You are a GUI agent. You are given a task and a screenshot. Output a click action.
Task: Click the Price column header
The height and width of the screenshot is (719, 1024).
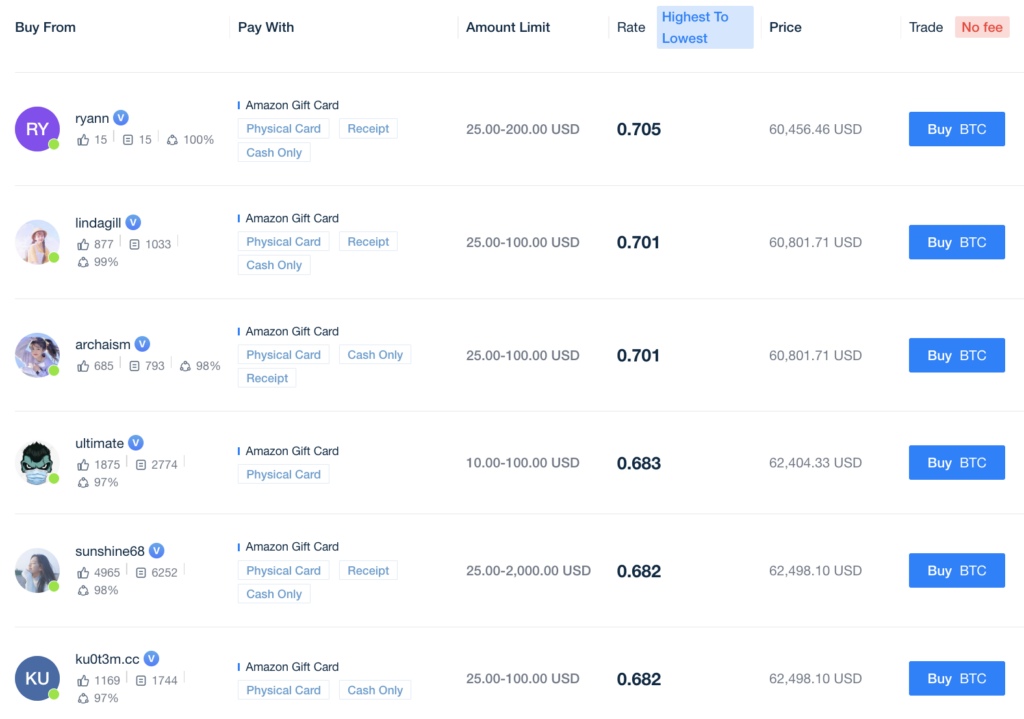785,27
